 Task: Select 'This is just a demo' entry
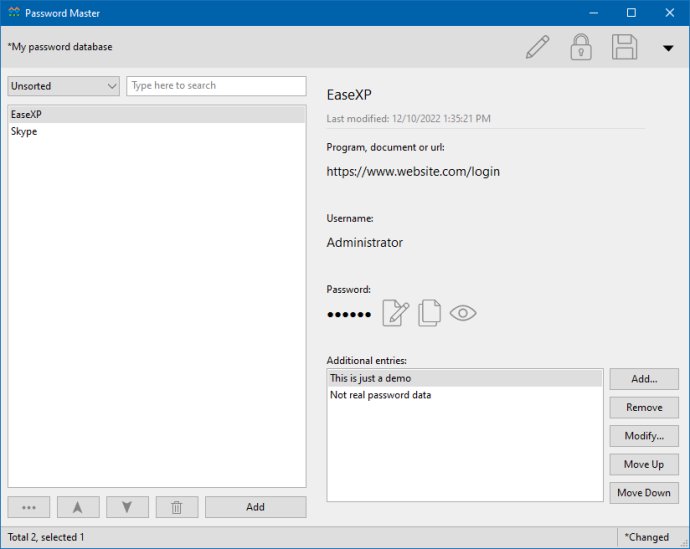465,378
